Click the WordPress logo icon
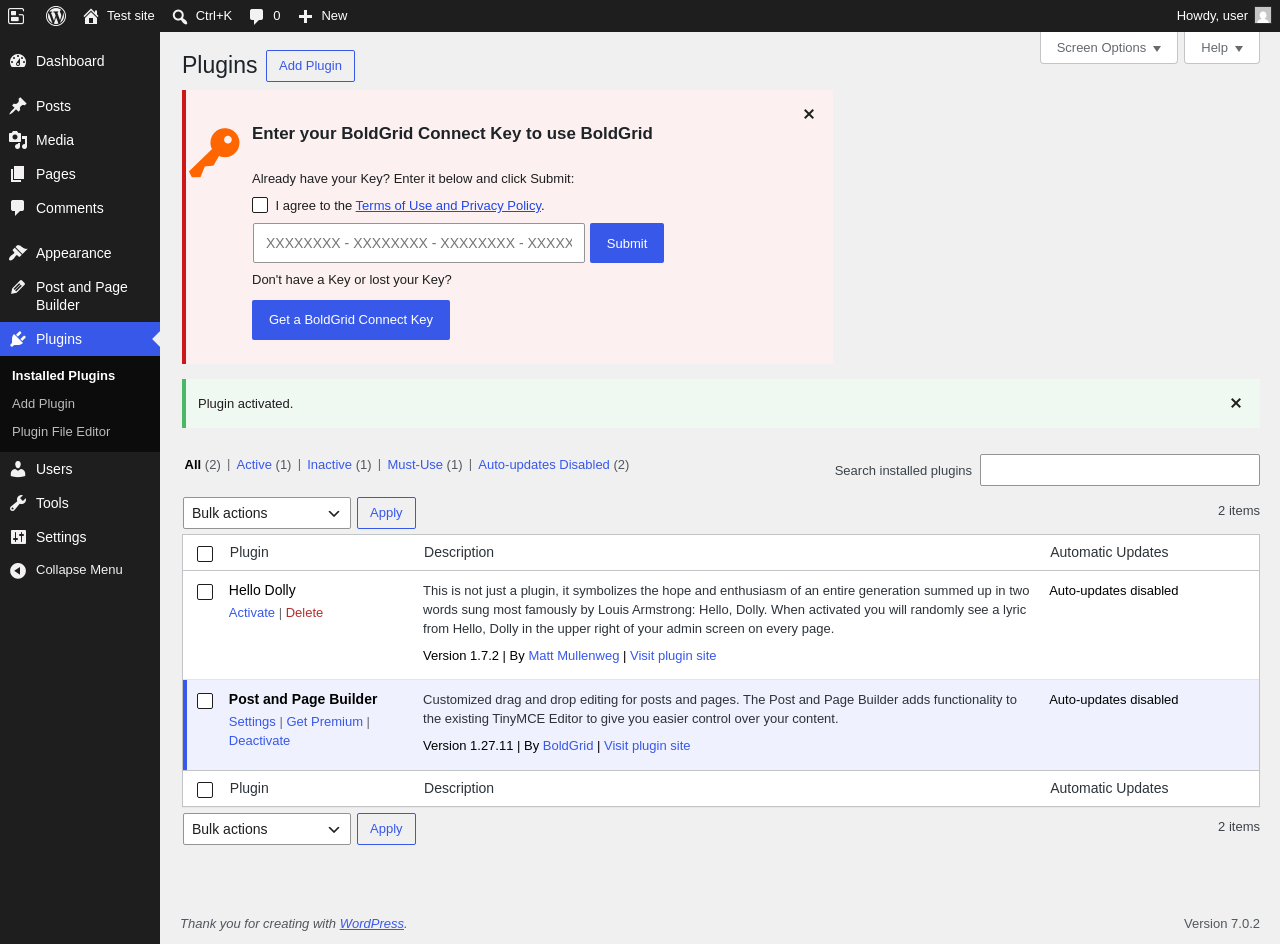The width and height of the screenshot is (1280, 944). pyautogui.click(x=56, y=16)
